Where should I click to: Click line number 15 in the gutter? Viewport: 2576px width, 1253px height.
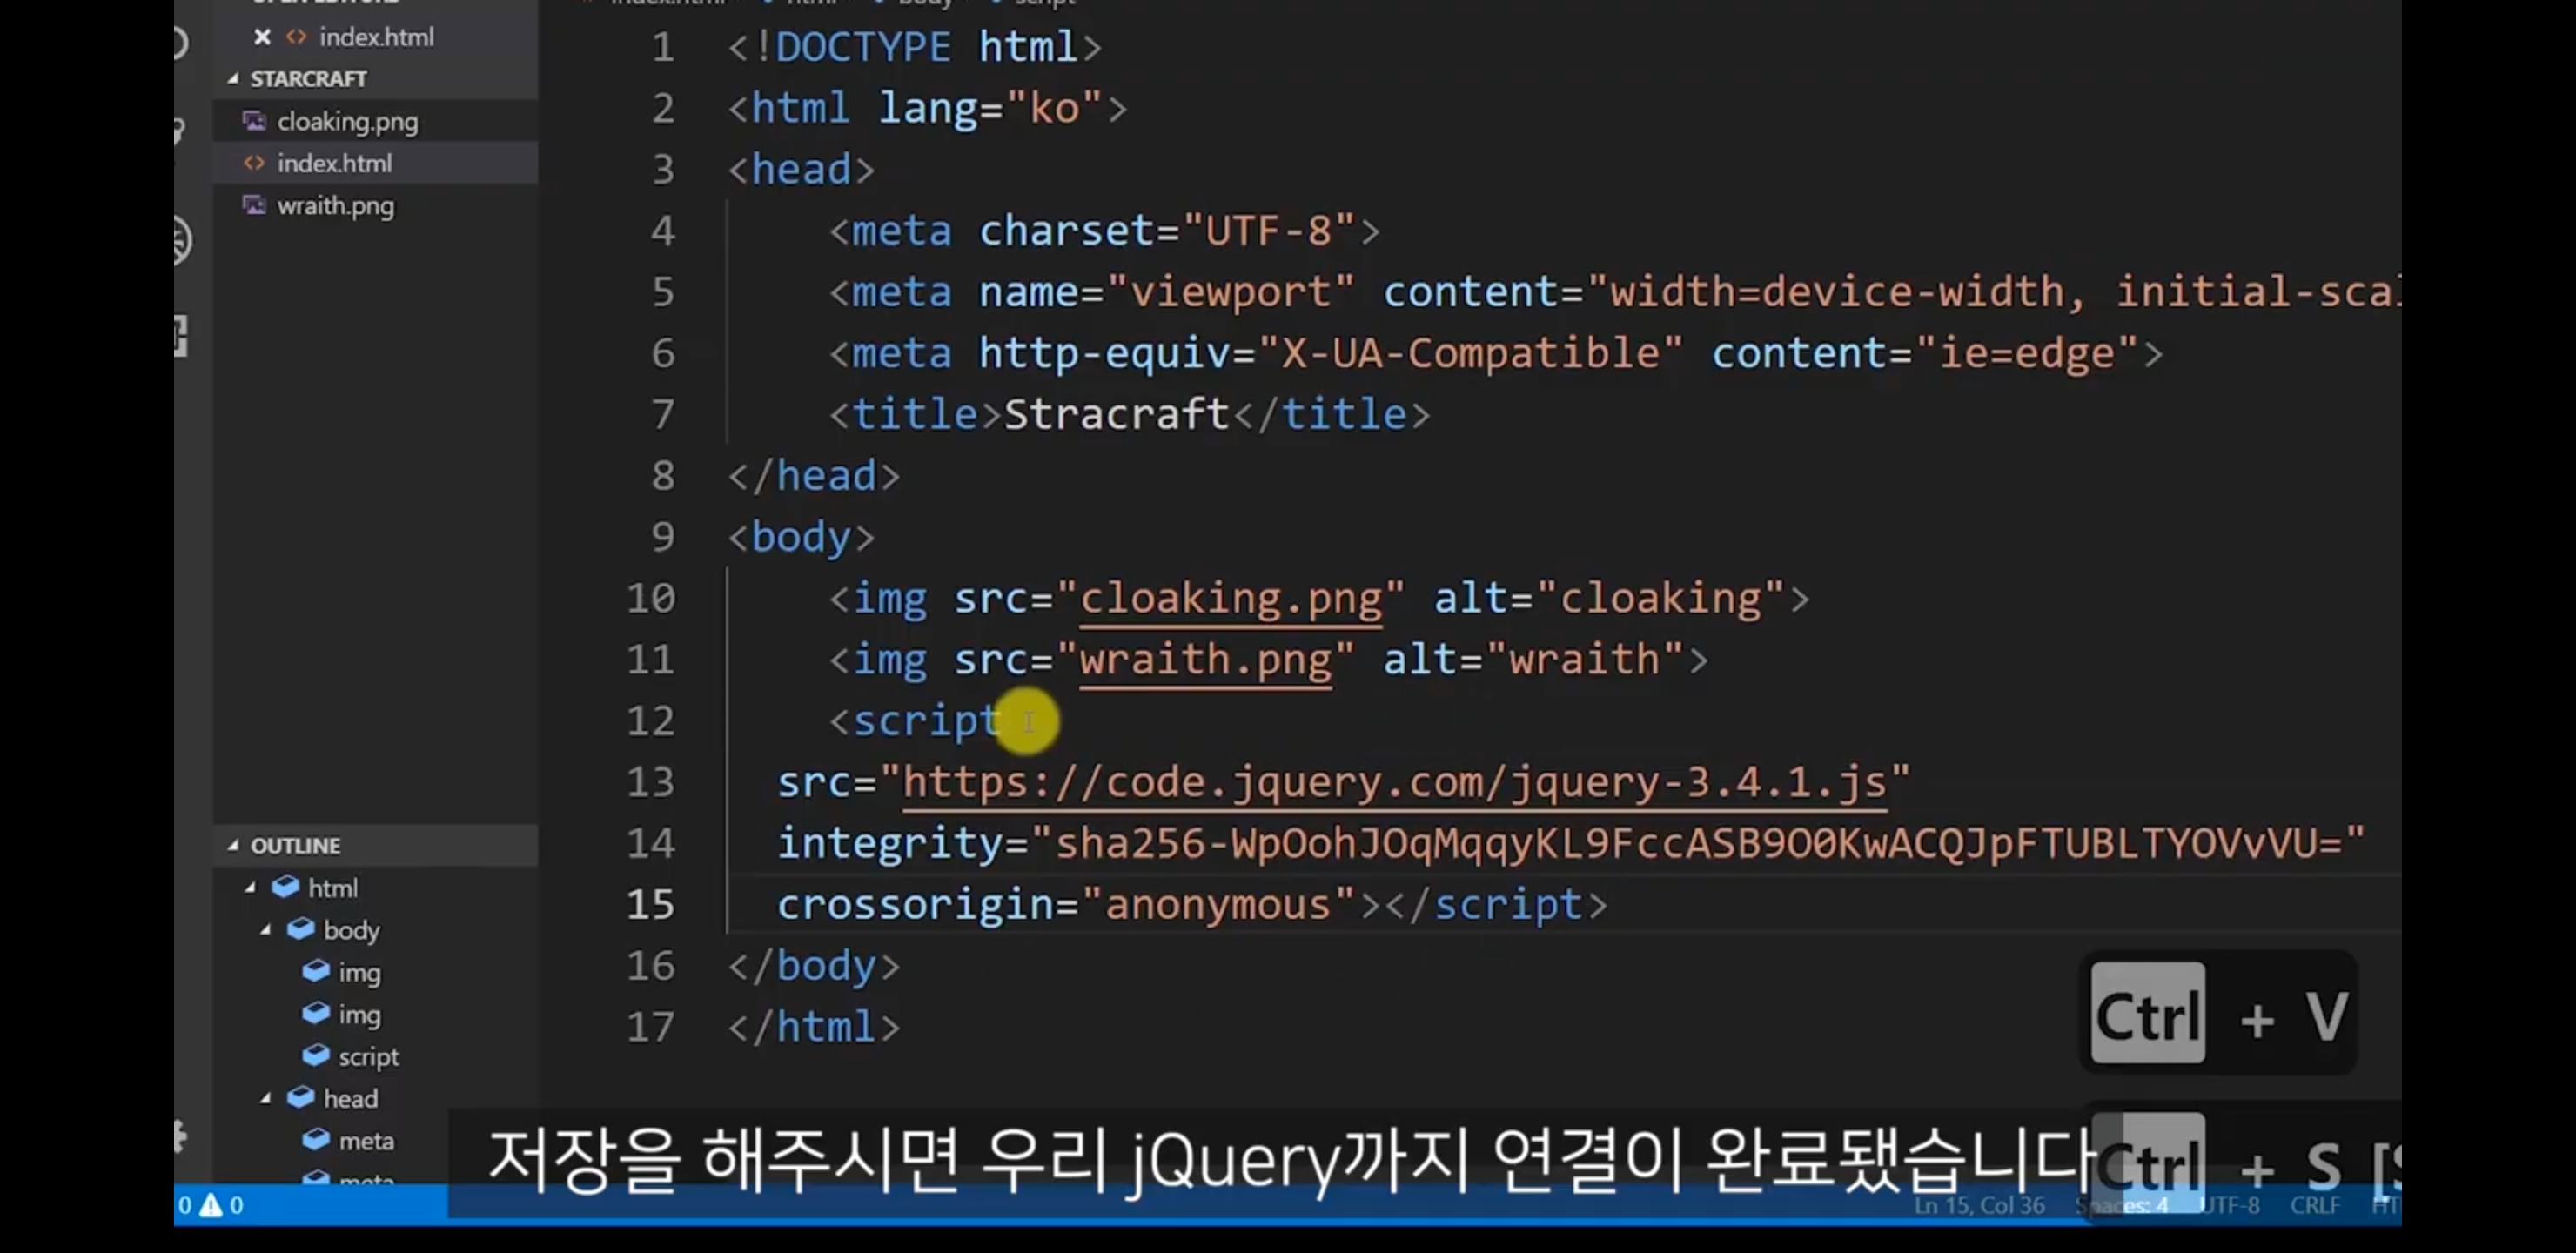650,904
